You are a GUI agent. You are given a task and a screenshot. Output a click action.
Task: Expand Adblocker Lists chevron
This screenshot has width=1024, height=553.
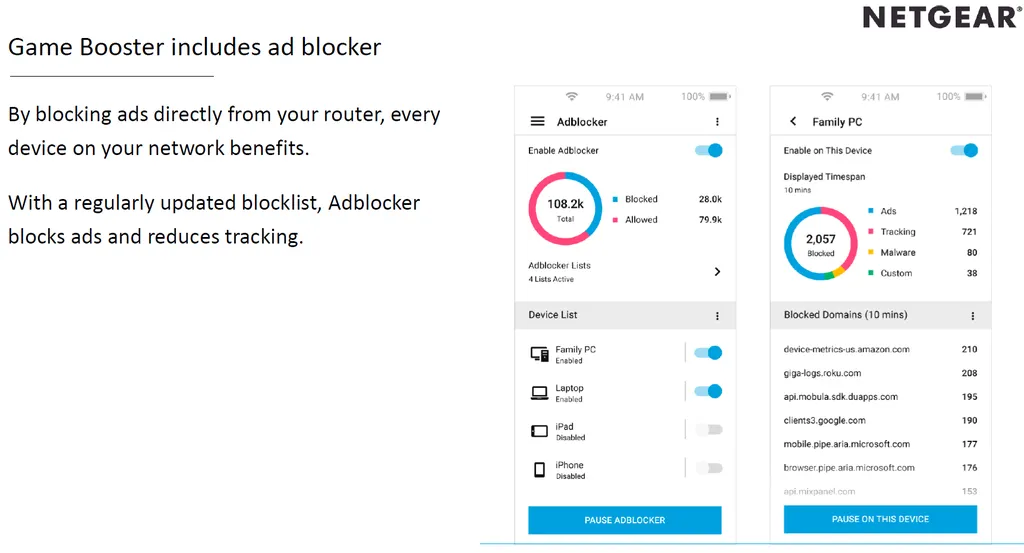[717, 271]
